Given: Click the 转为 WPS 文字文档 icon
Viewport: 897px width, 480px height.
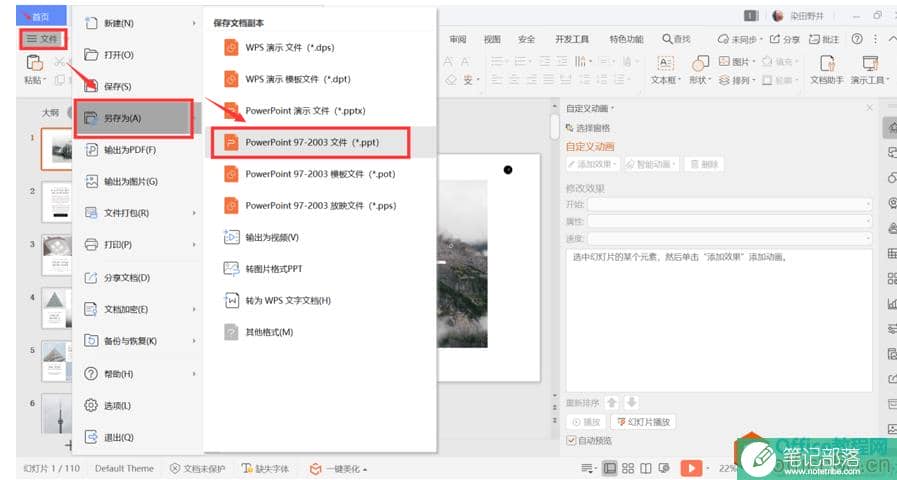Looking at the screenshot, I should (x=231, y=300).
